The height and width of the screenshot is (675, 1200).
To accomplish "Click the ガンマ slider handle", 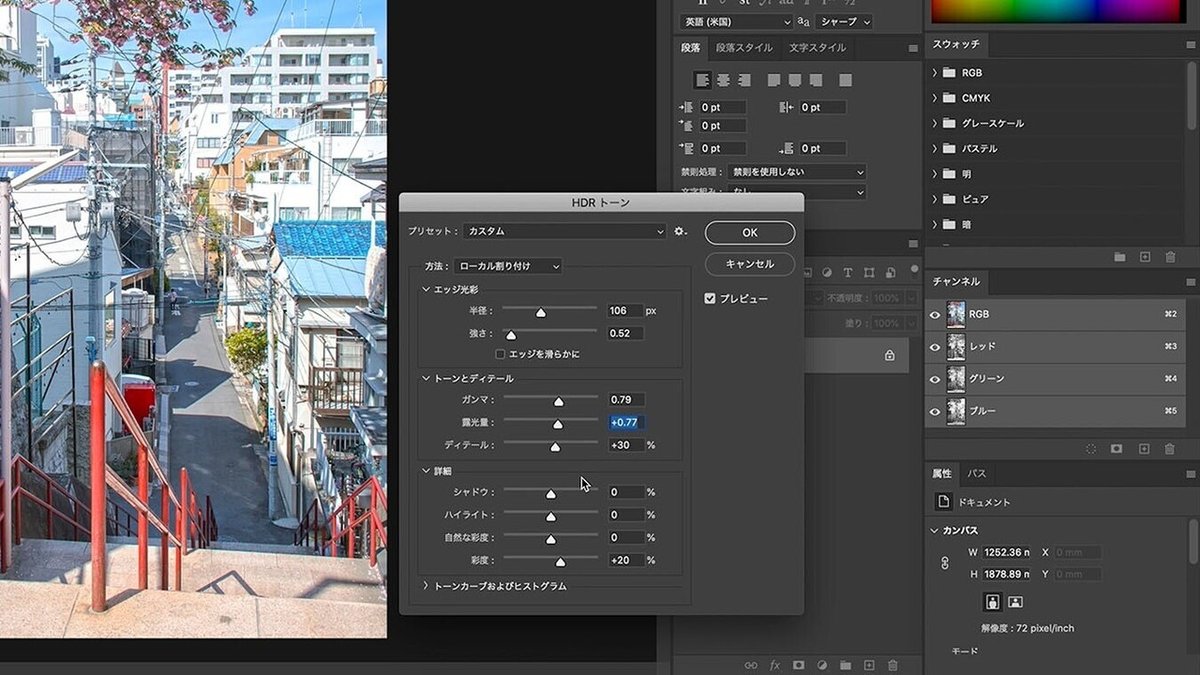I will pos(559,401).
